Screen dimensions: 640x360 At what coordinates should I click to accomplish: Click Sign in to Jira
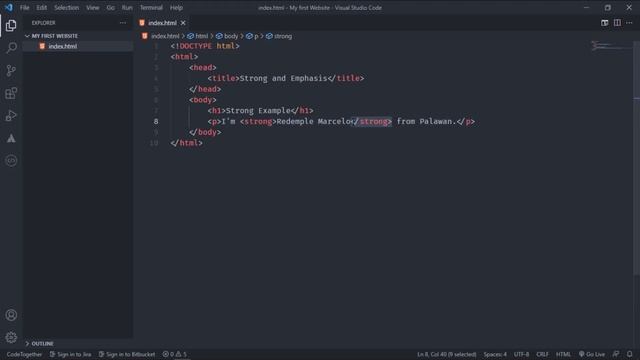pyautogui.click(x=71, y=354)
